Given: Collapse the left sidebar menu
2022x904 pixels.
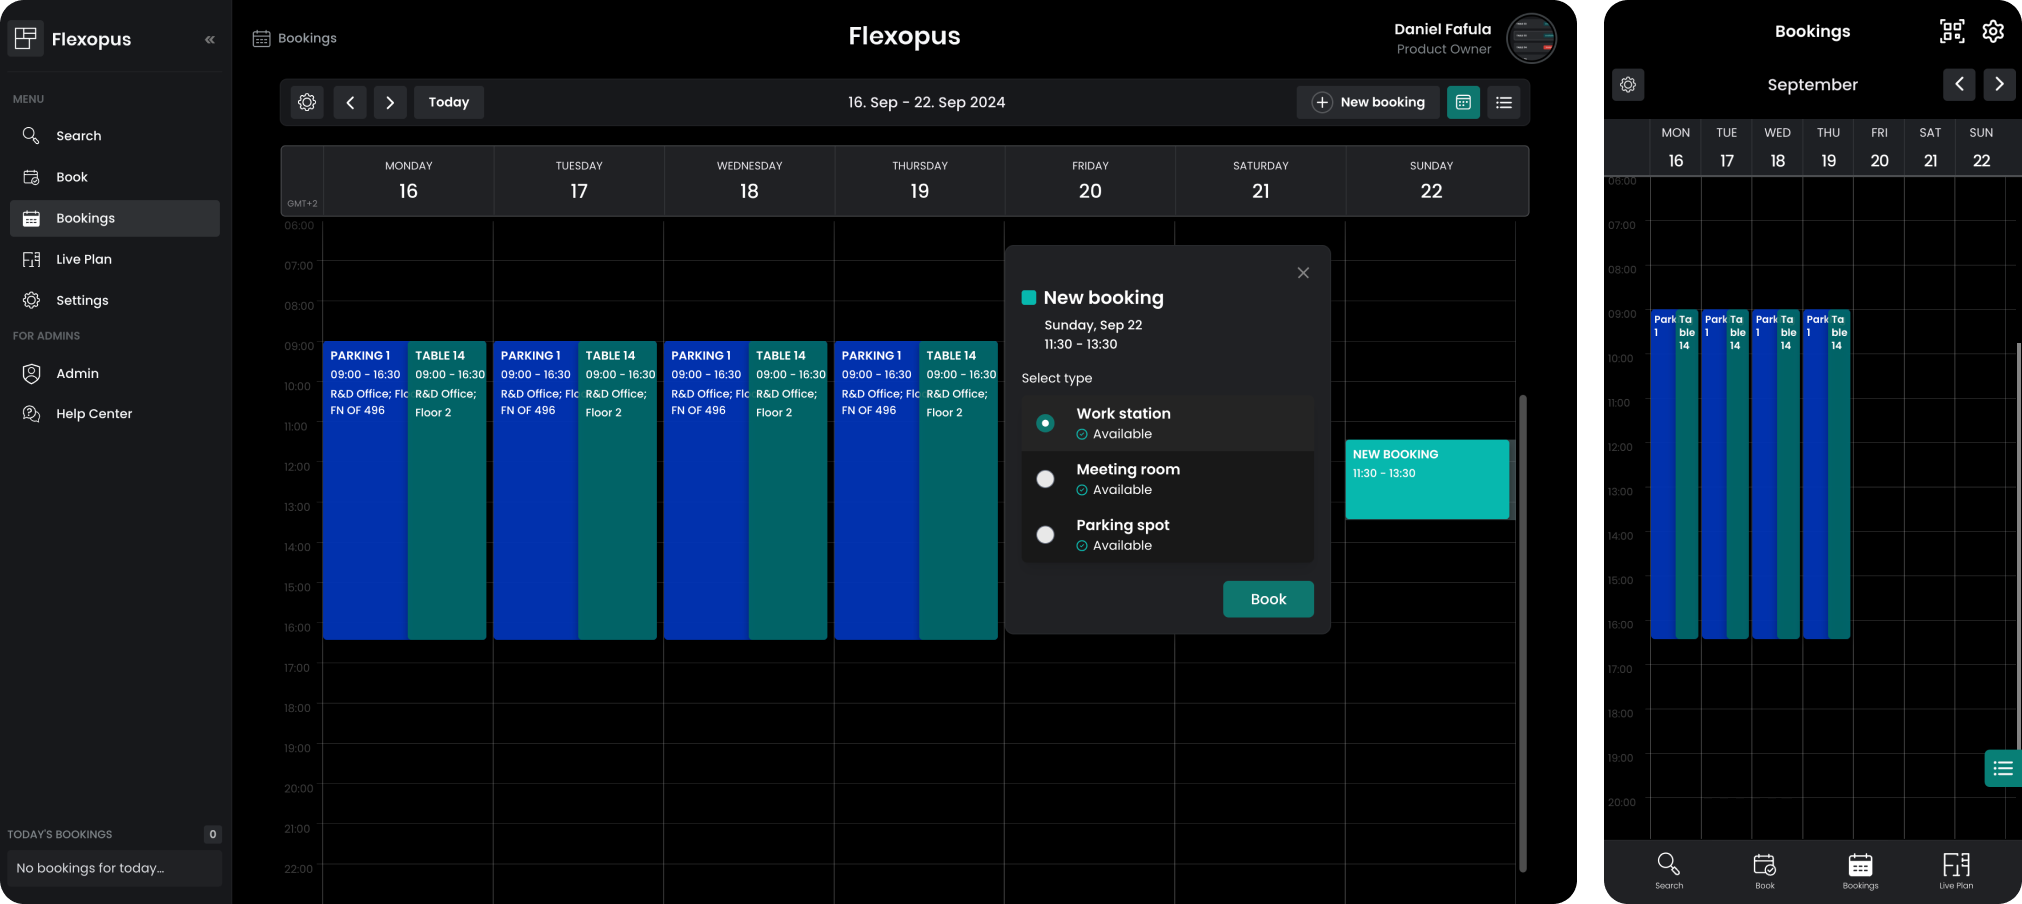Looking at the screenshot, I should pos(209,40).
